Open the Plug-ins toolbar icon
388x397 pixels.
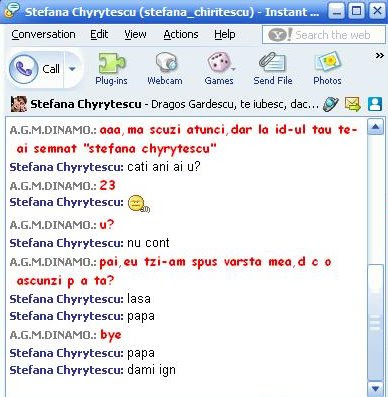(111, 69)
